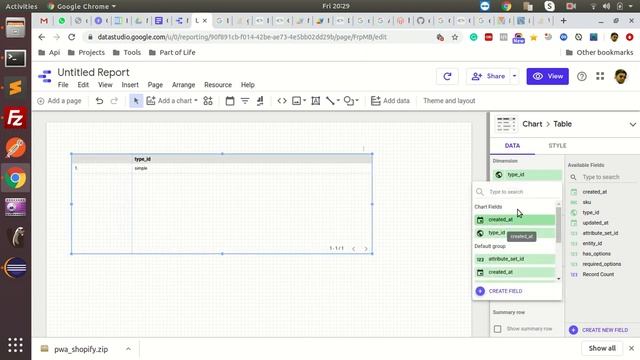Open the help question-mark icon
Image resolution: width=640 pixels, height=360 pixels.
coord(582,76)
